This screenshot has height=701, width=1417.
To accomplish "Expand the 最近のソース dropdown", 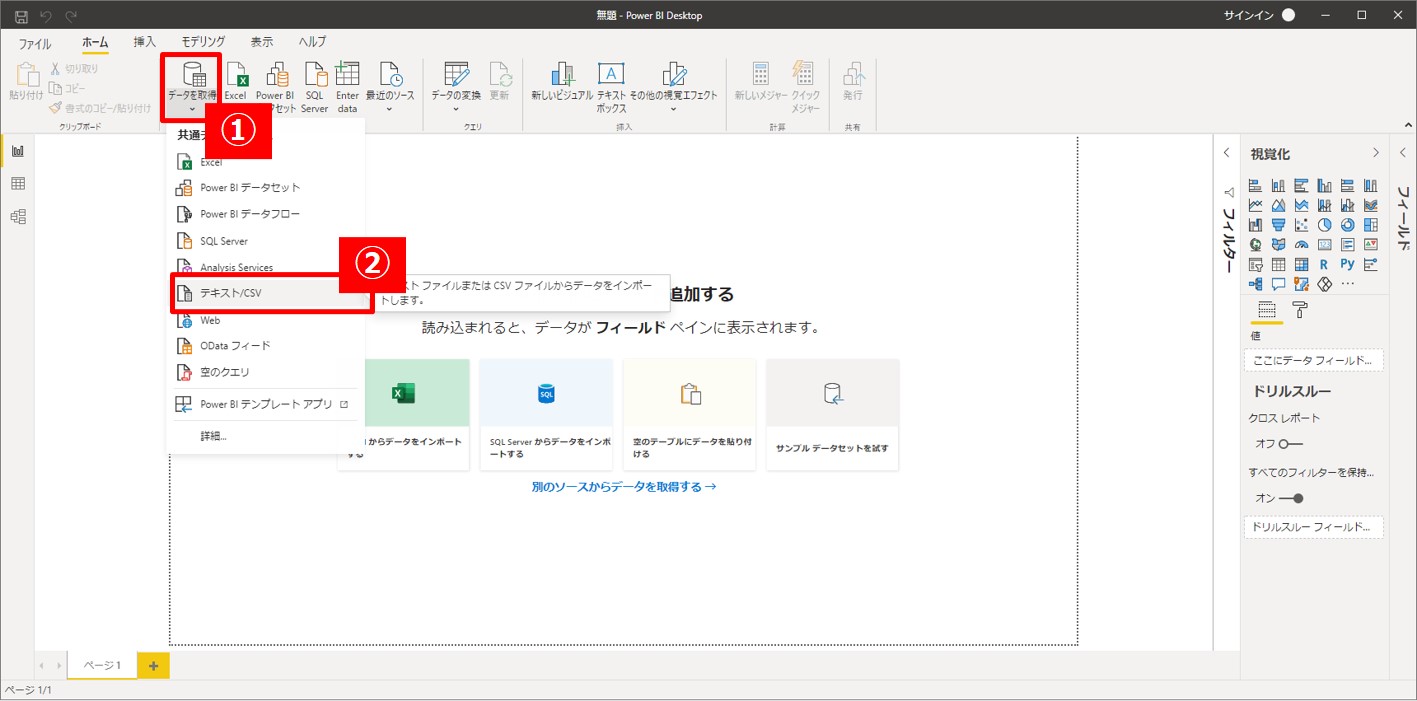I will coord(389,108).
